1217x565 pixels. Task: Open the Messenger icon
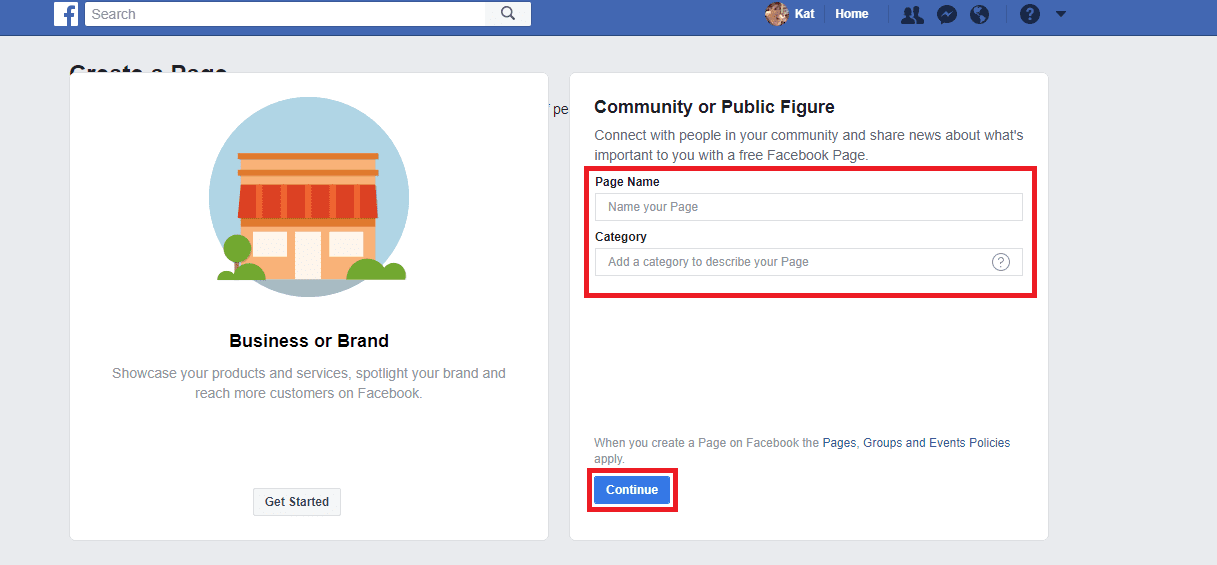click(x=947, y=14)
